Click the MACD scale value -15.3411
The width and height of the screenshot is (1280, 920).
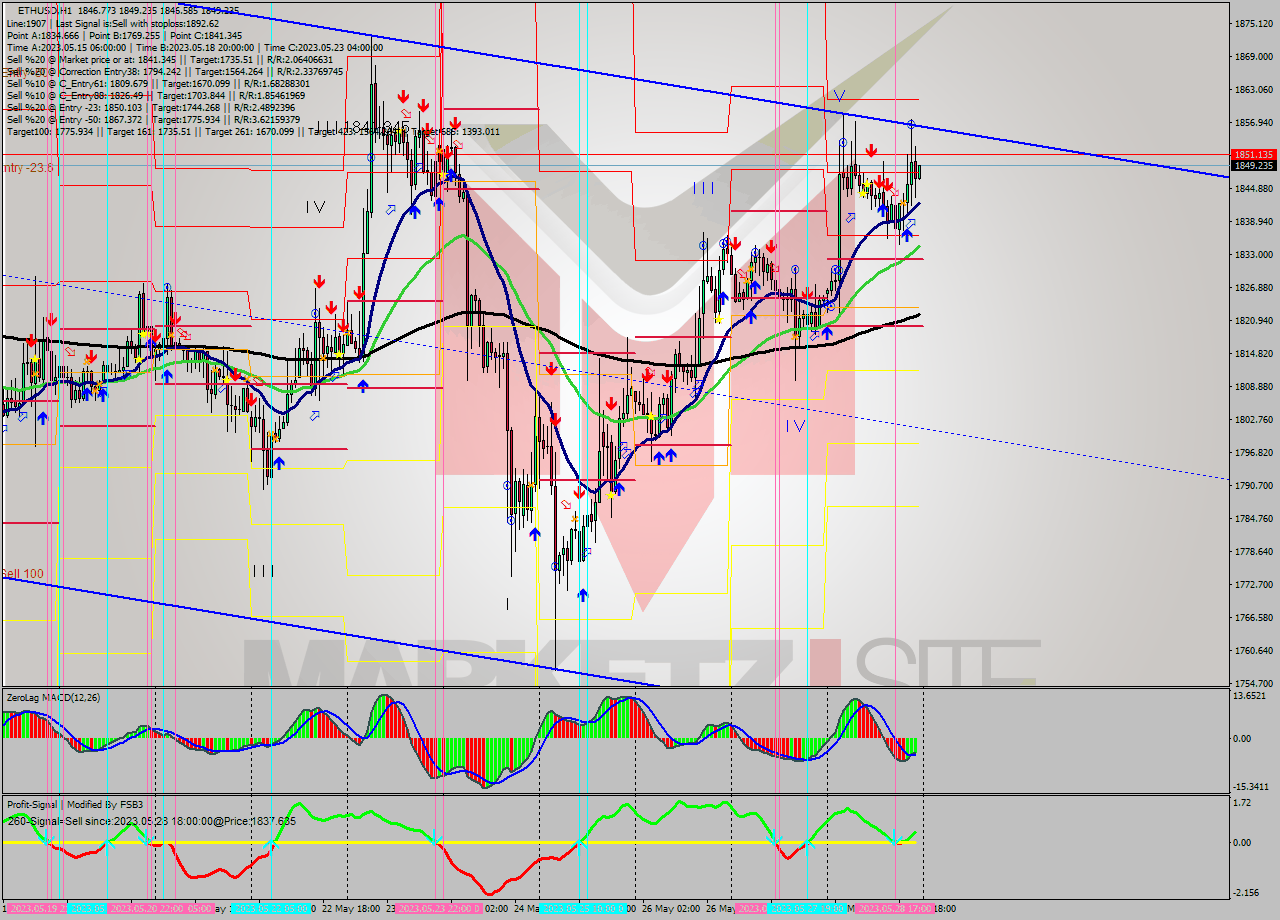point(1252,787)
